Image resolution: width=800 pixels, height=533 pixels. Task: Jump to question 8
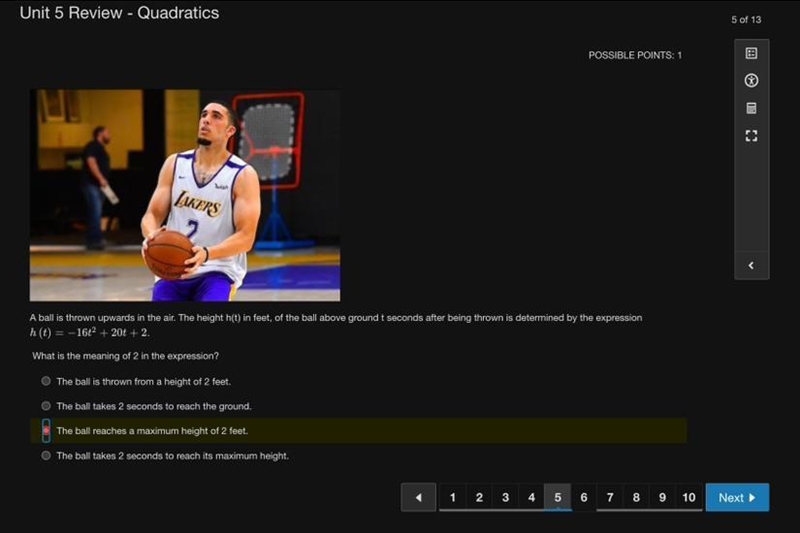[636, 497]
